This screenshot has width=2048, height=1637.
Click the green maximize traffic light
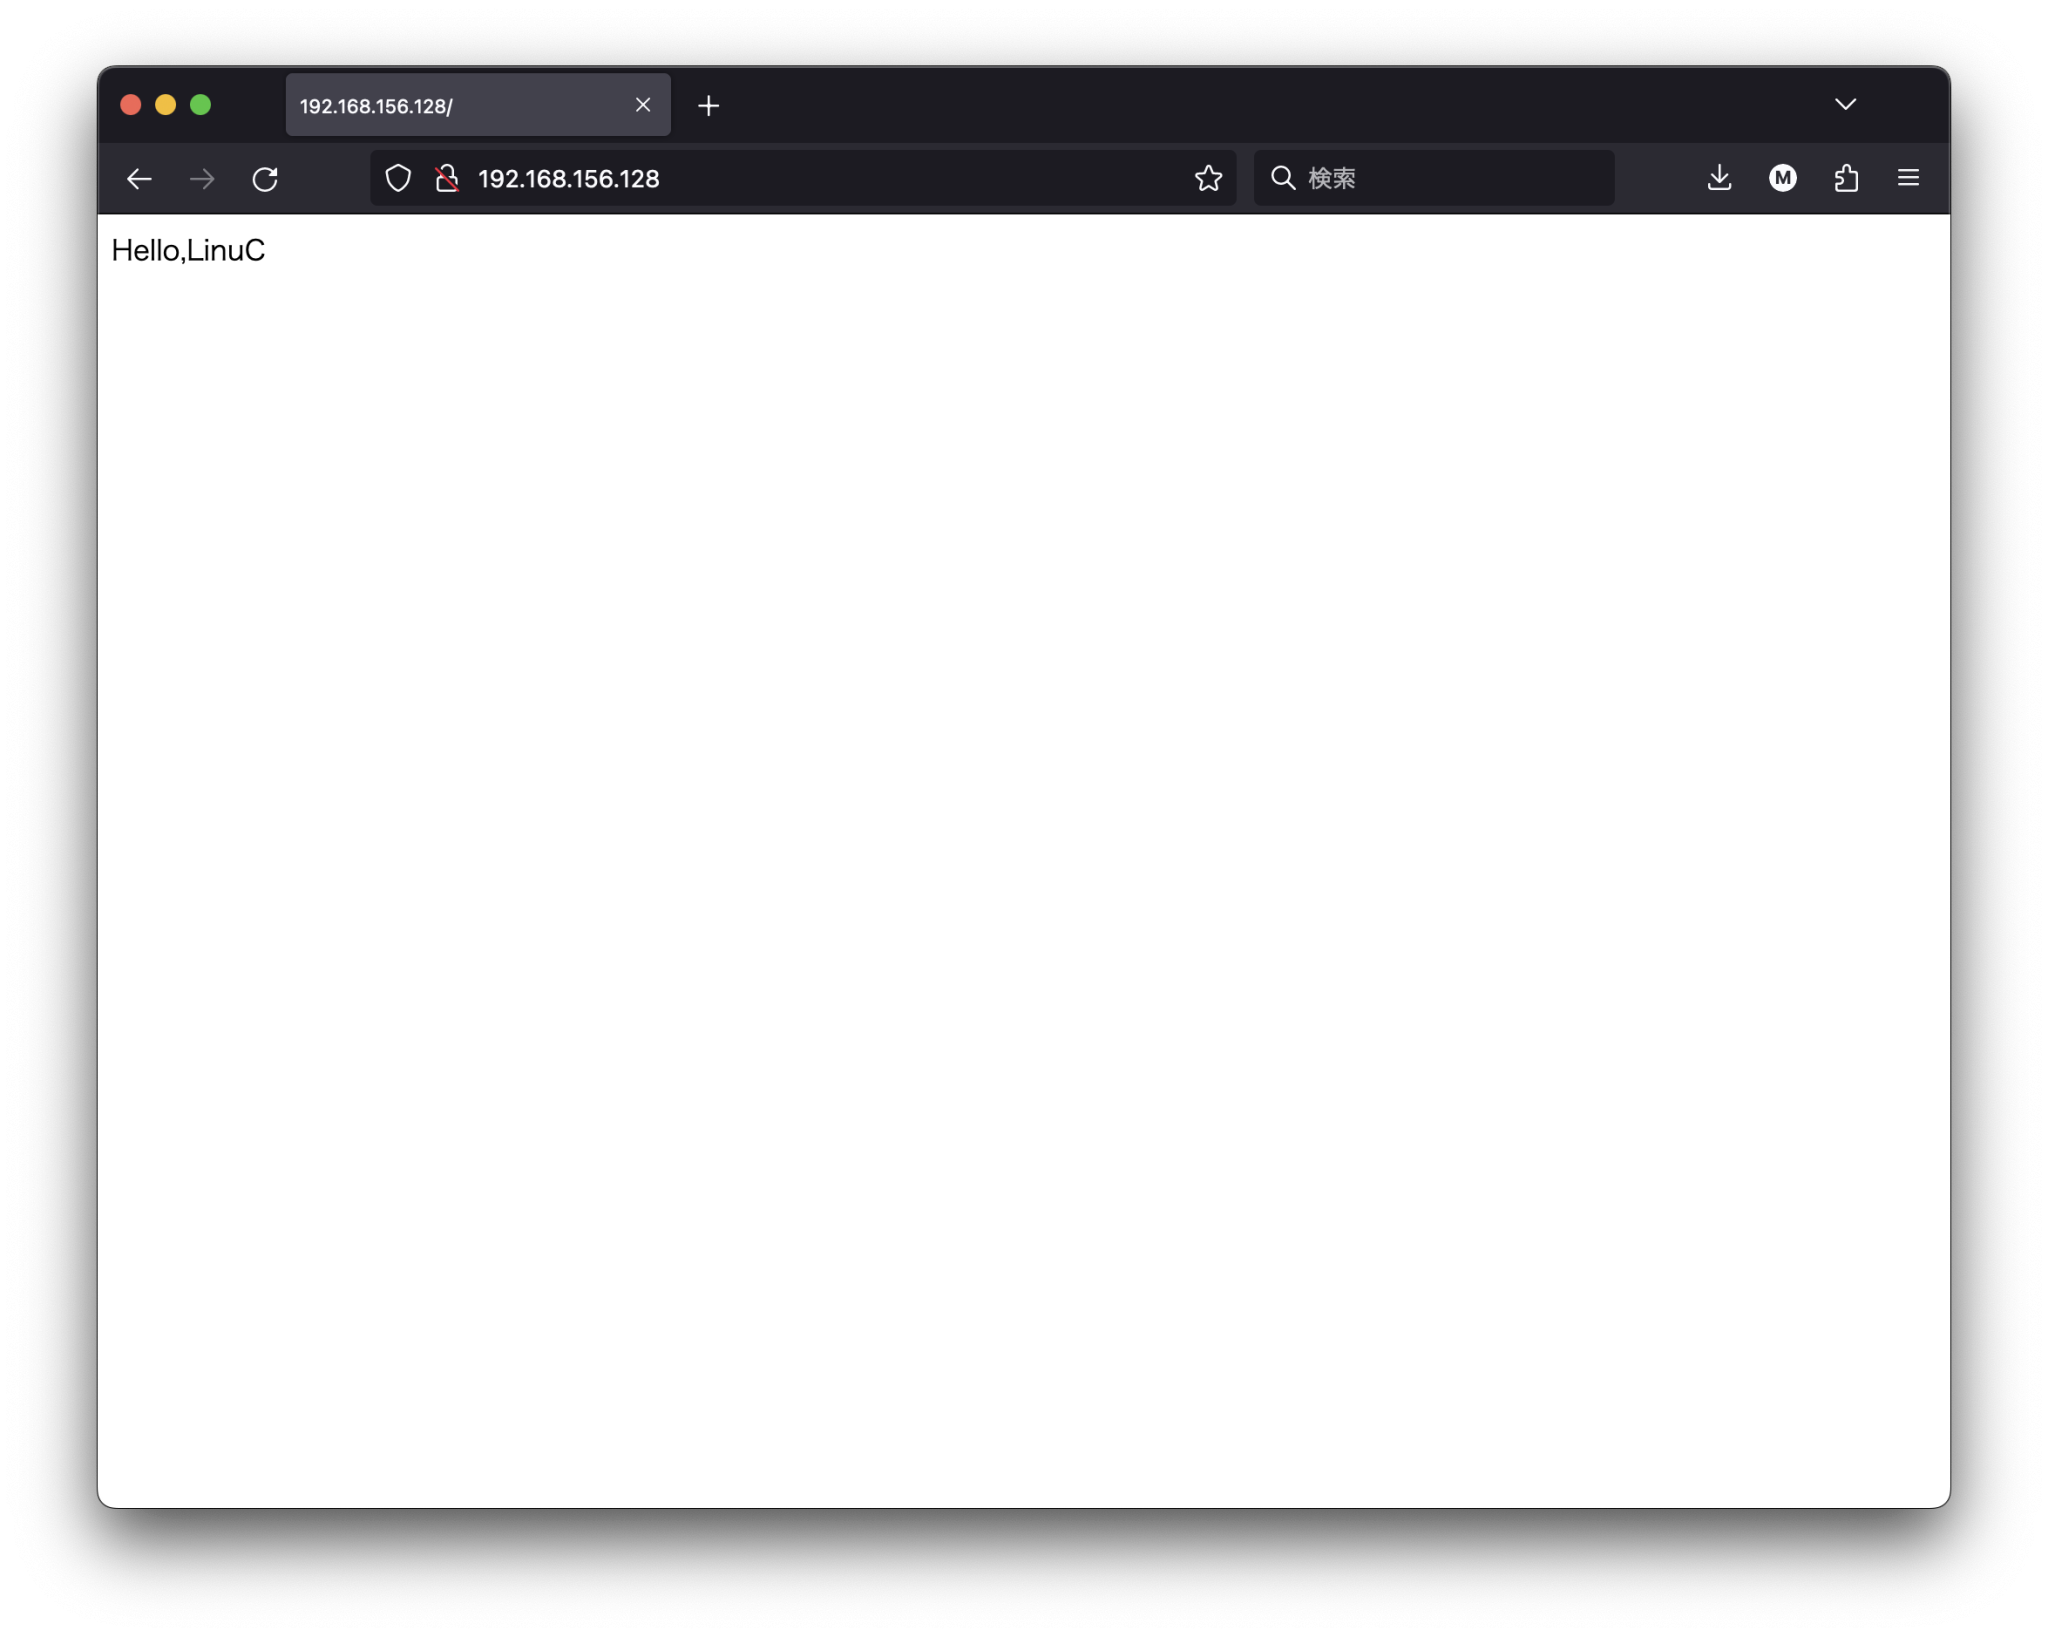click(x=201, y=105)
